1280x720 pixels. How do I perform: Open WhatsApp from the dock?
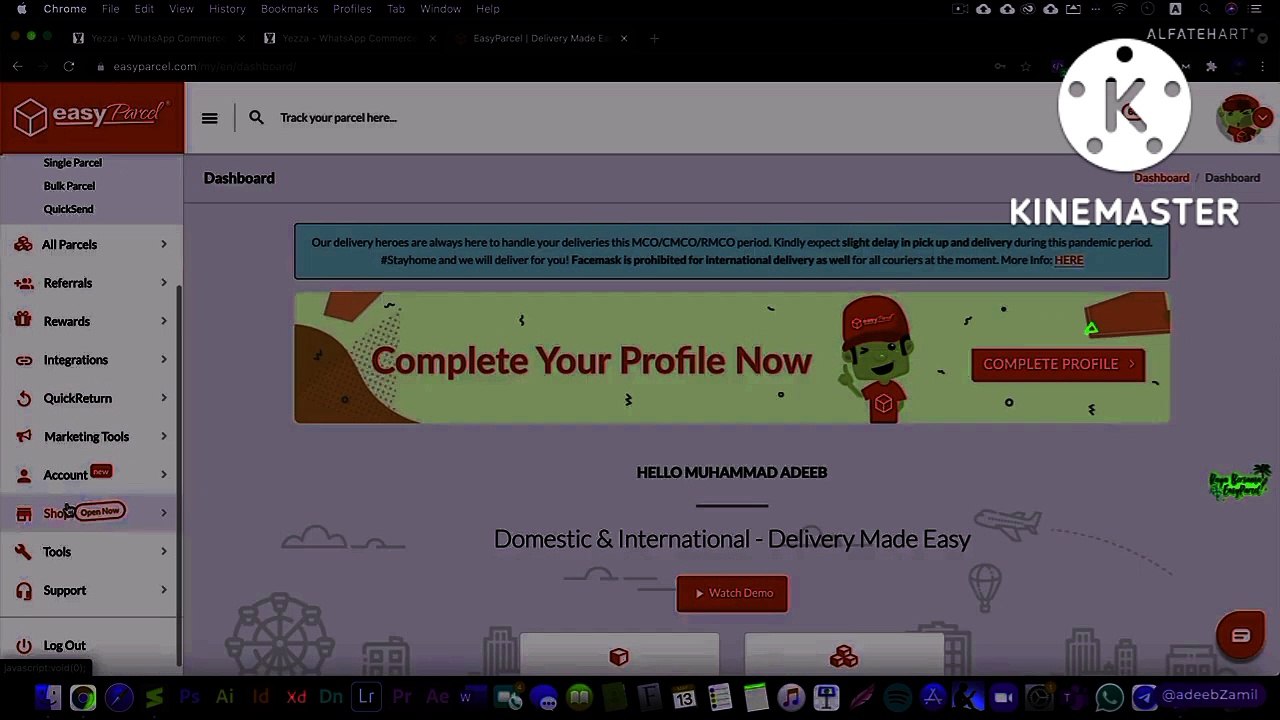point(1110,697)
